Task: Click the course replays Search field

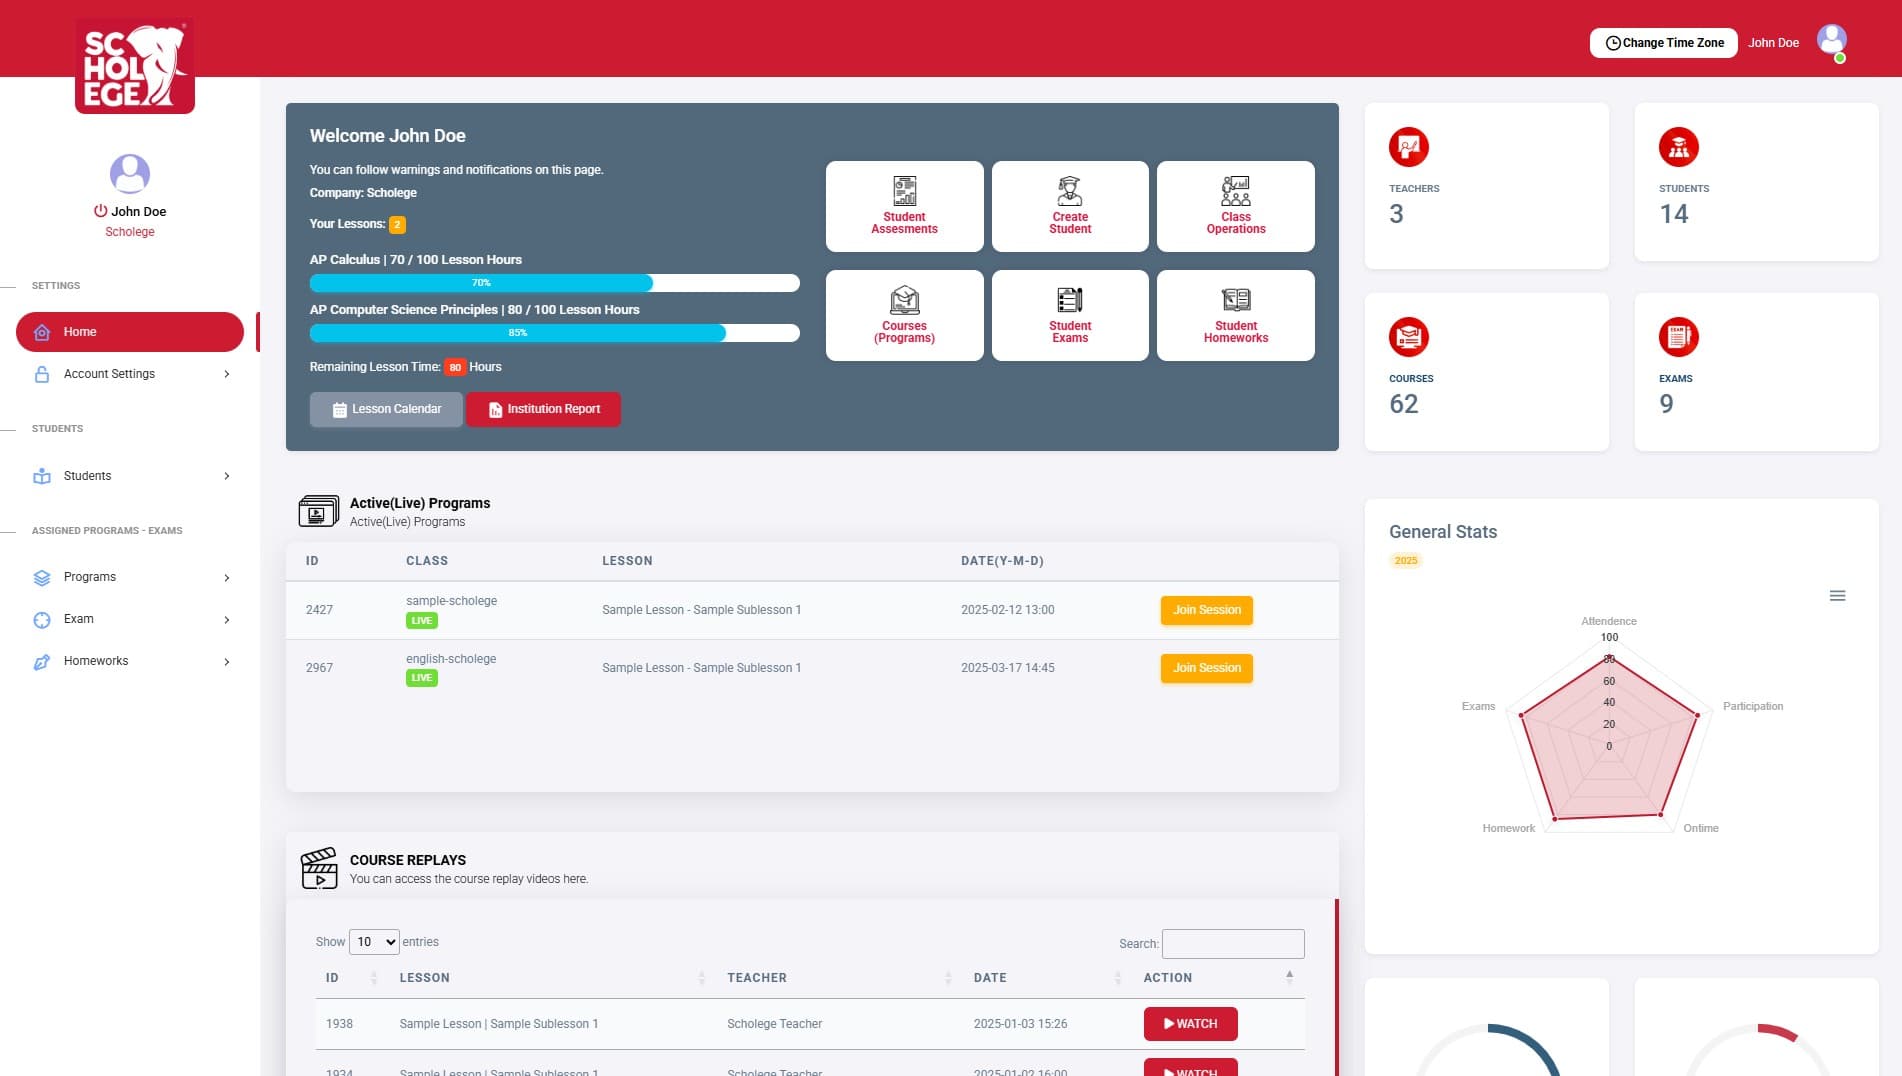Action: coord(1233,944)
